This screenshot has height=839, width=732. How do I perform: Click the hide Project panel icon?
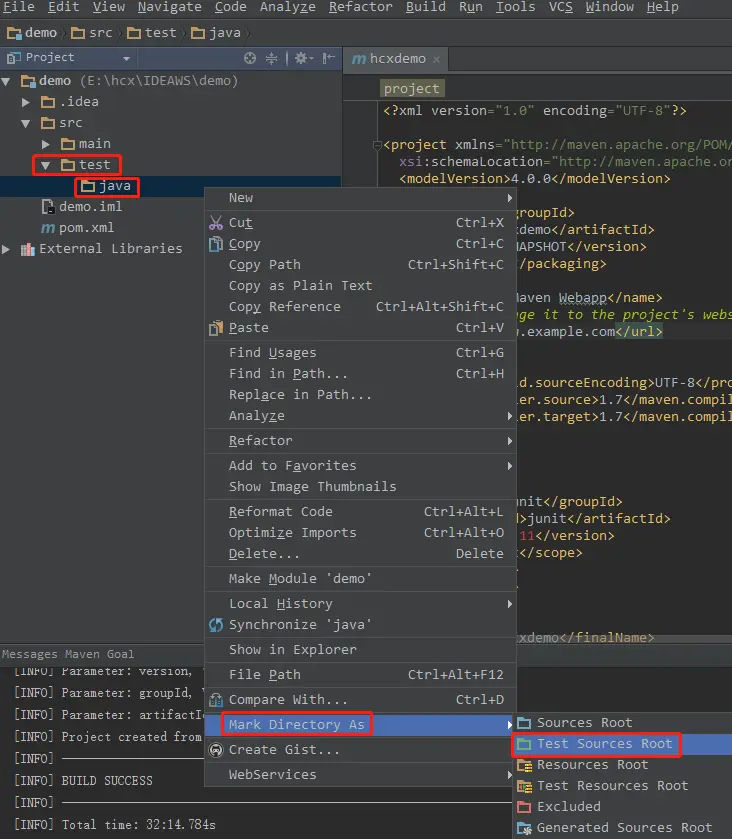[329, 58]
